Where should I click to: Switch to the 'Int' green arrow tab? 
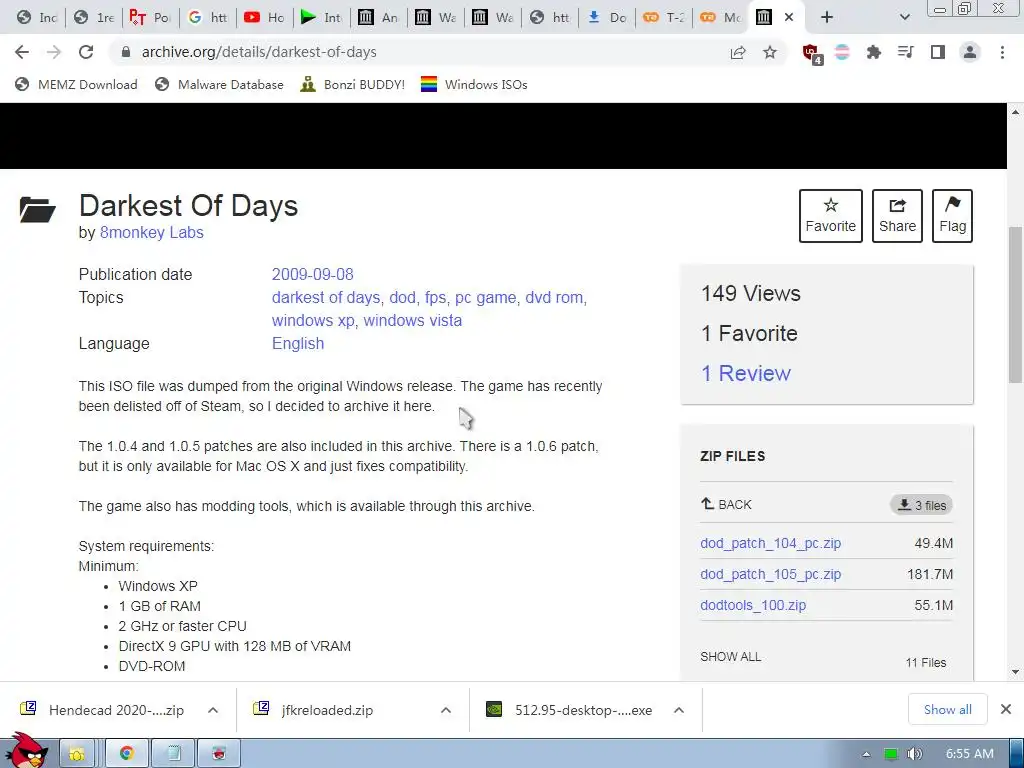321,18
